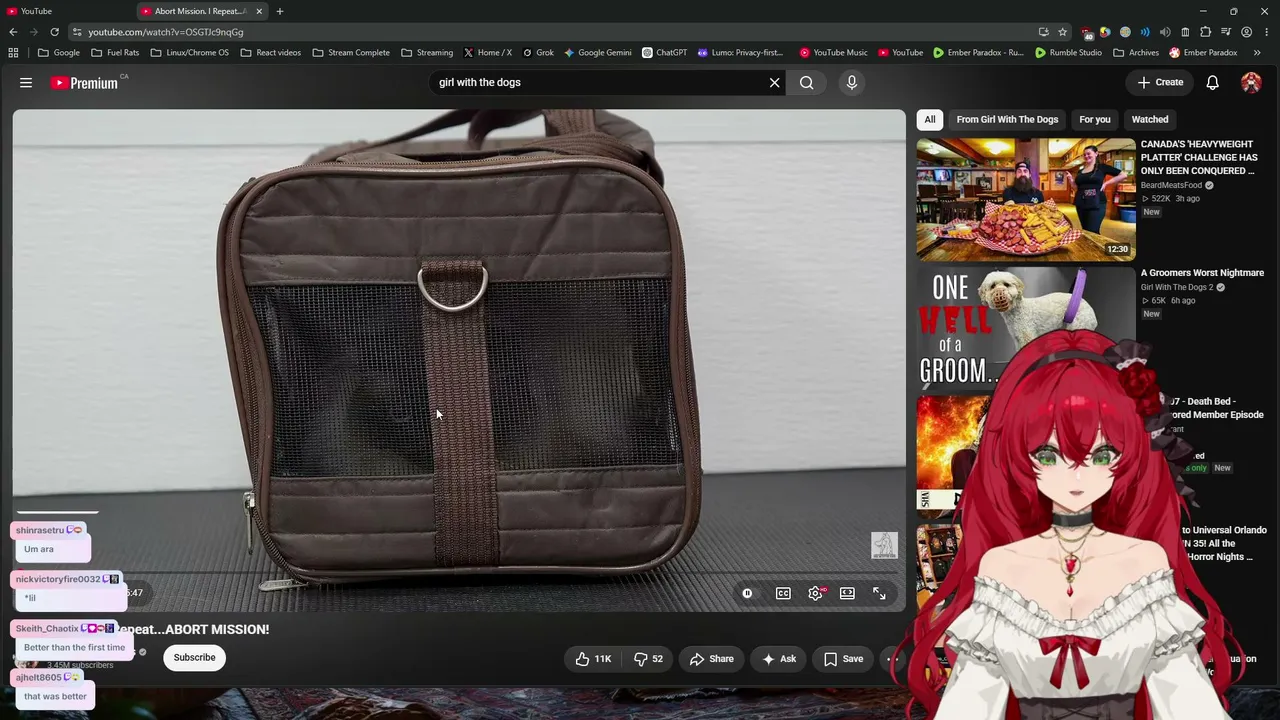Open the Home / X bookmark
Screen dimensions: 1280x720
click(x=487, y=53)
